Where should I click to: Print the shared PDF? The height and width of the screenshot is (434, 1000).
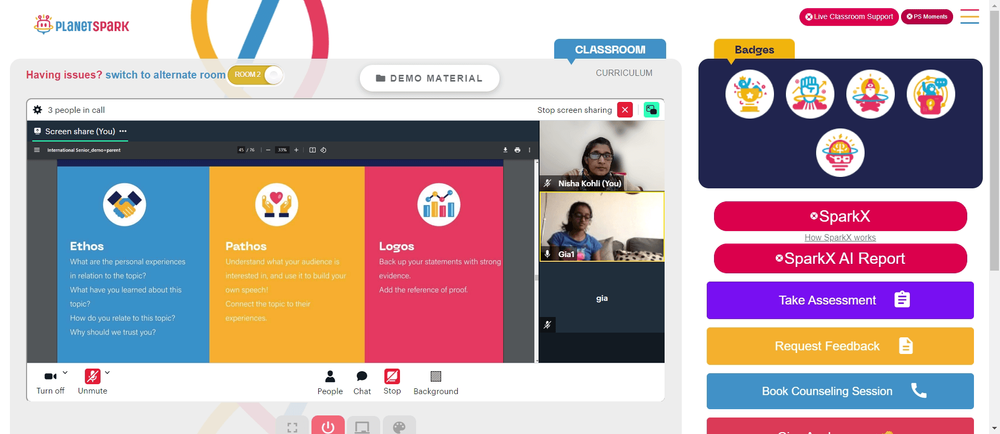point(517,150)
